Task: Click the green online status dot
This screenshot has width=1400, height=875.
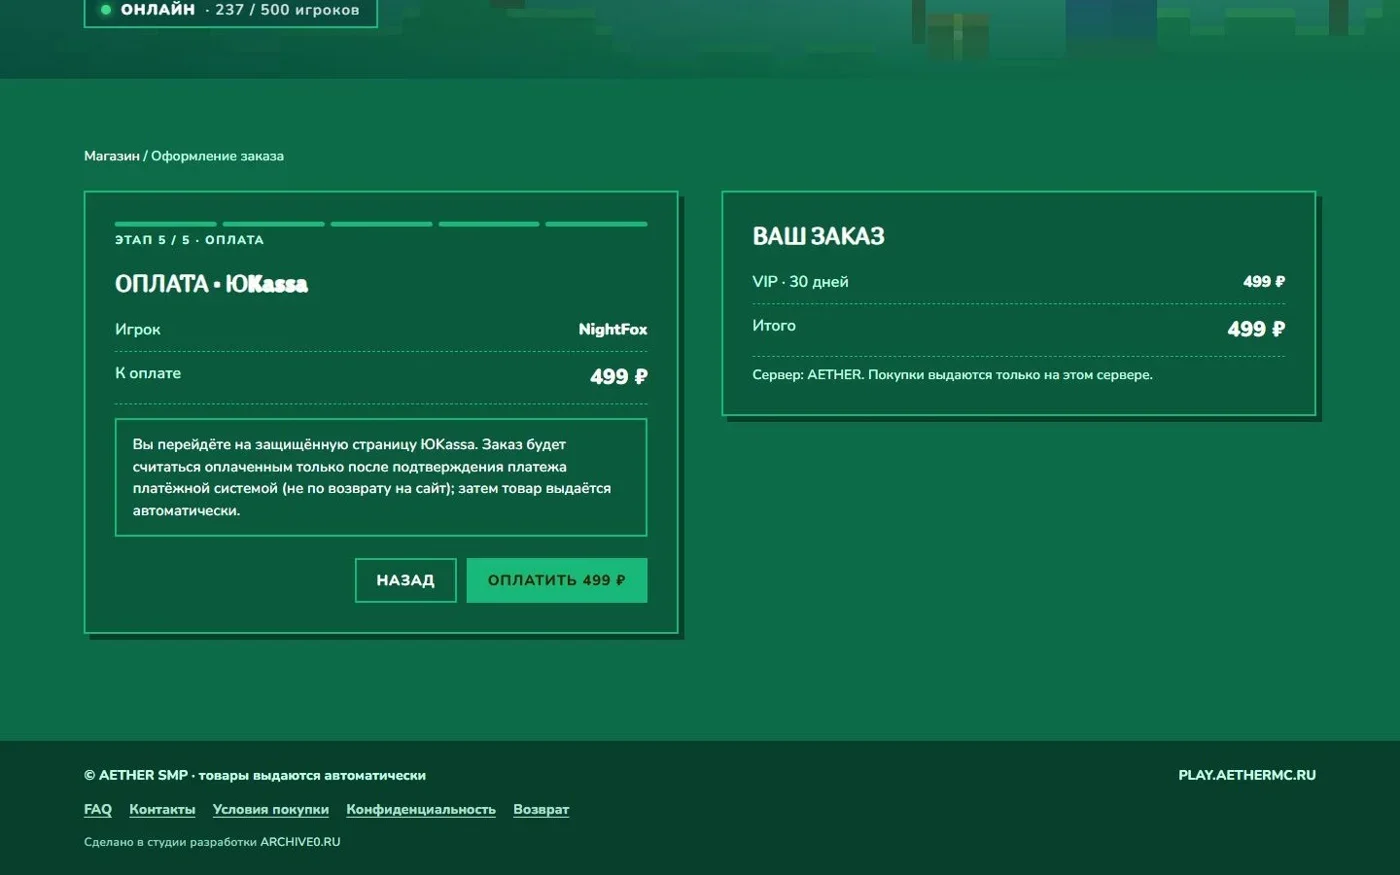Action: pos(106,10)
